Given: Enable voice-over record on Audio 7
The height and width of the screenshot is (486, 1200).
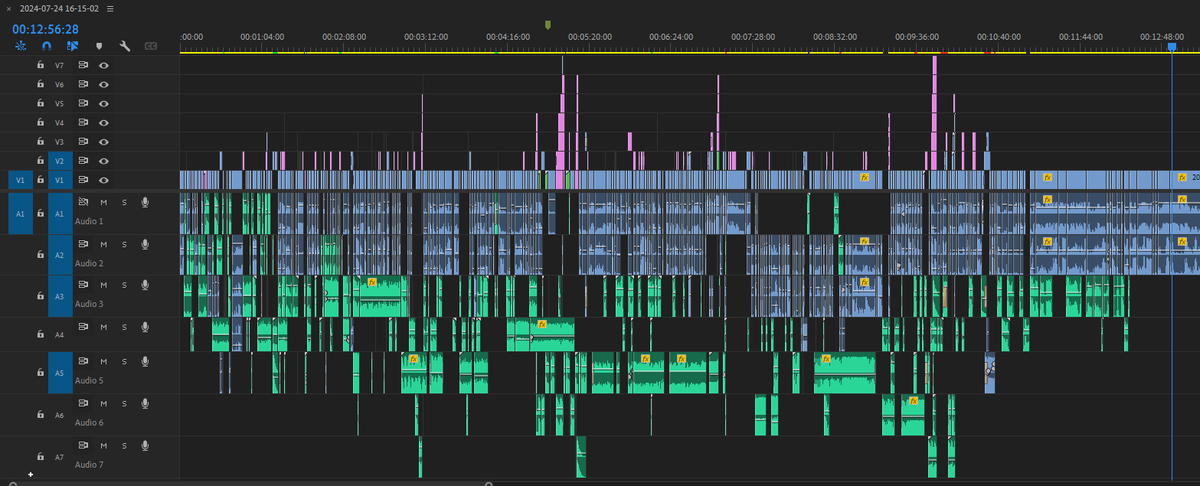Looking at the screenshot, I should tap(145, 445).
